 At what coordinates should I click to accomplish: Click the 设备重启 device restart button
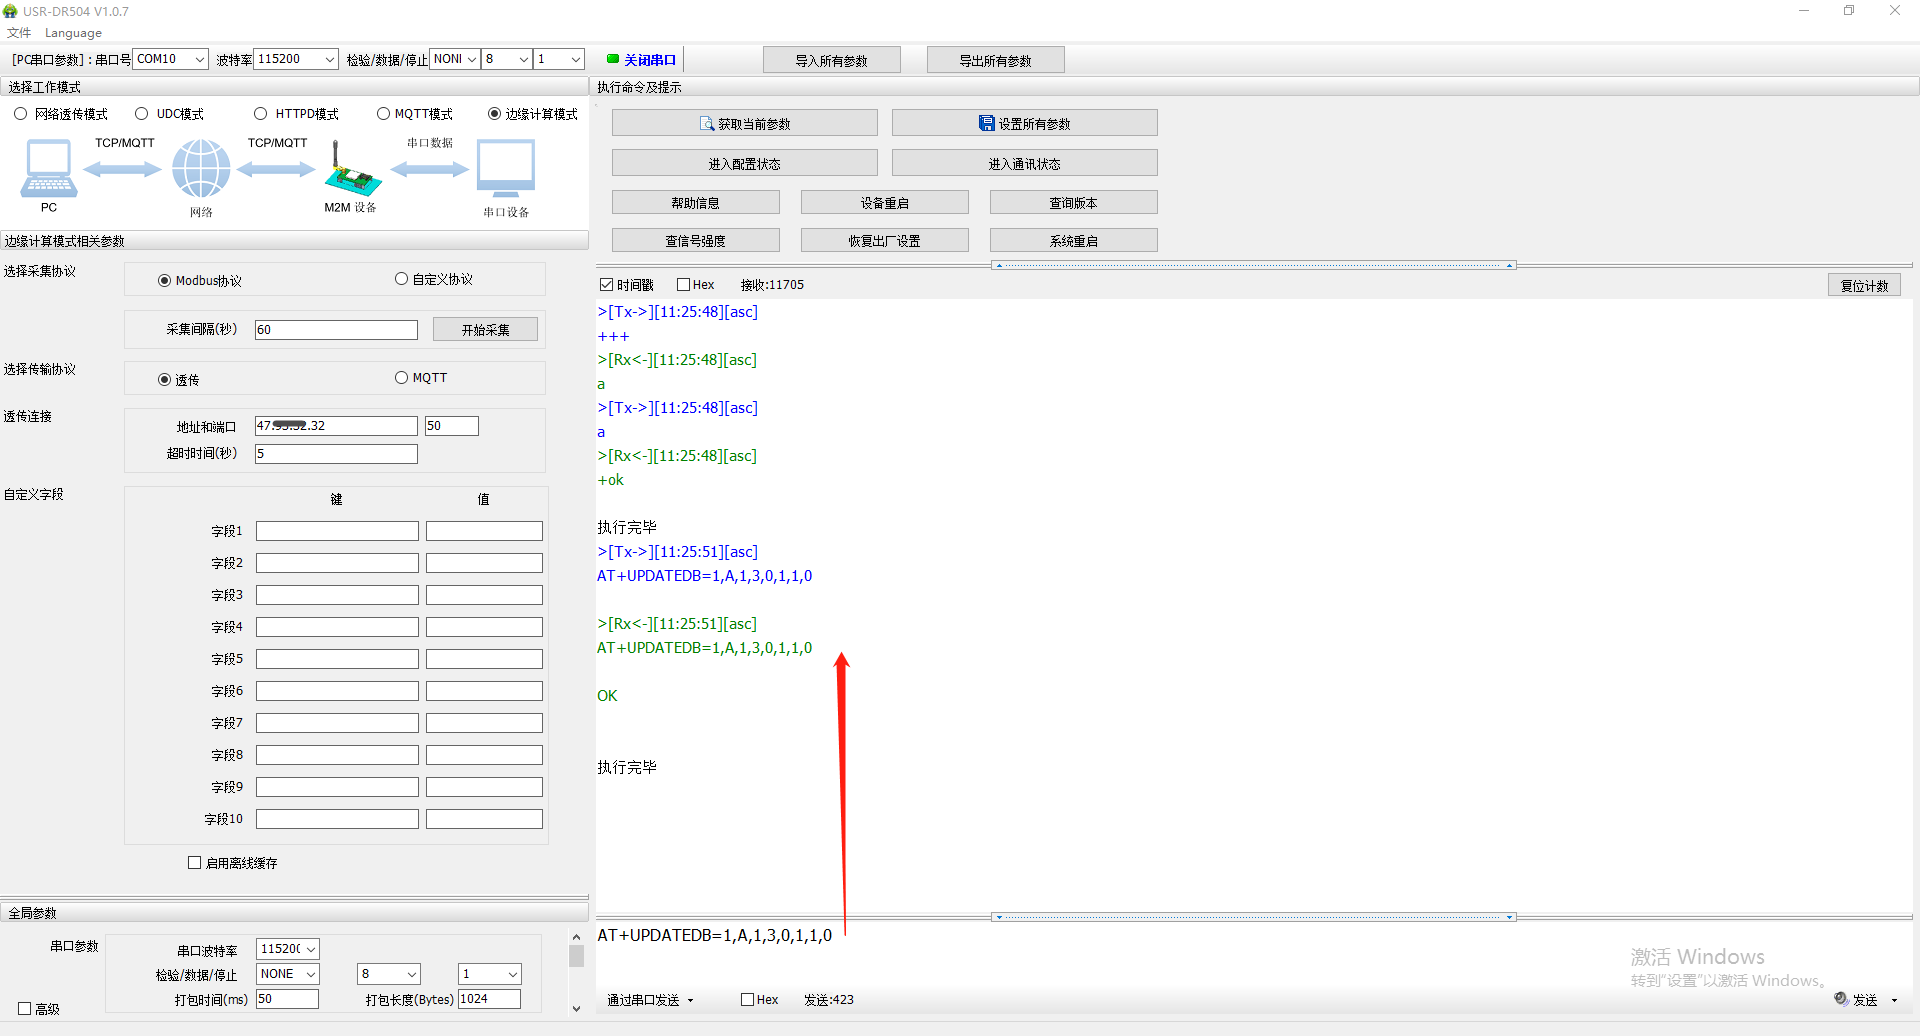click(x=884, y=203)
